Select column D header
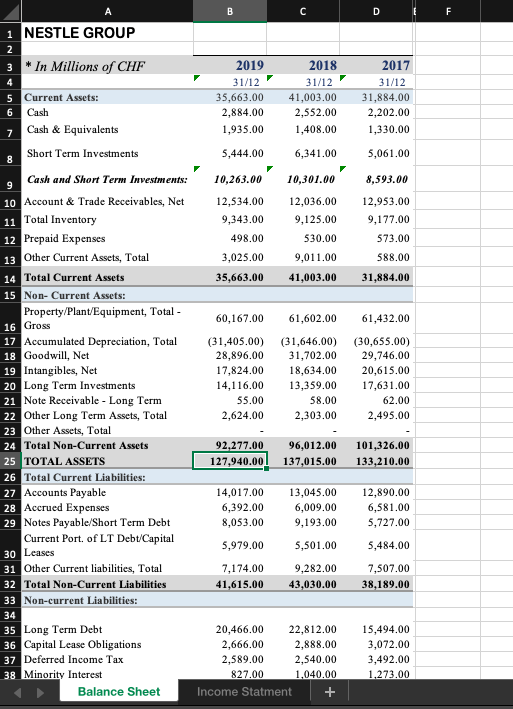Viewport: 513px width, 709px height. 376,11
